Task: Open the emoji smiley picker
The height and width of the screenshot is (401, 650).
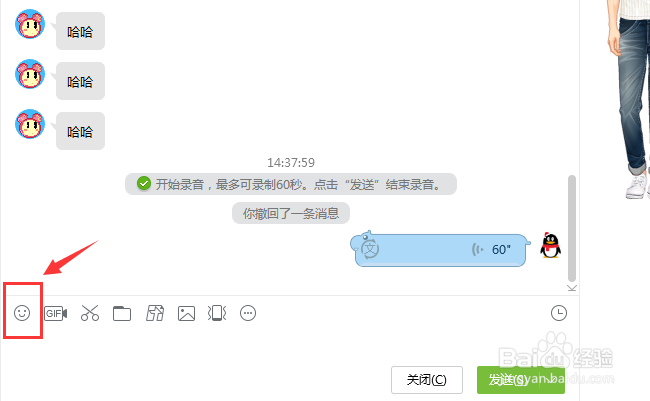Action: [22, 313]
